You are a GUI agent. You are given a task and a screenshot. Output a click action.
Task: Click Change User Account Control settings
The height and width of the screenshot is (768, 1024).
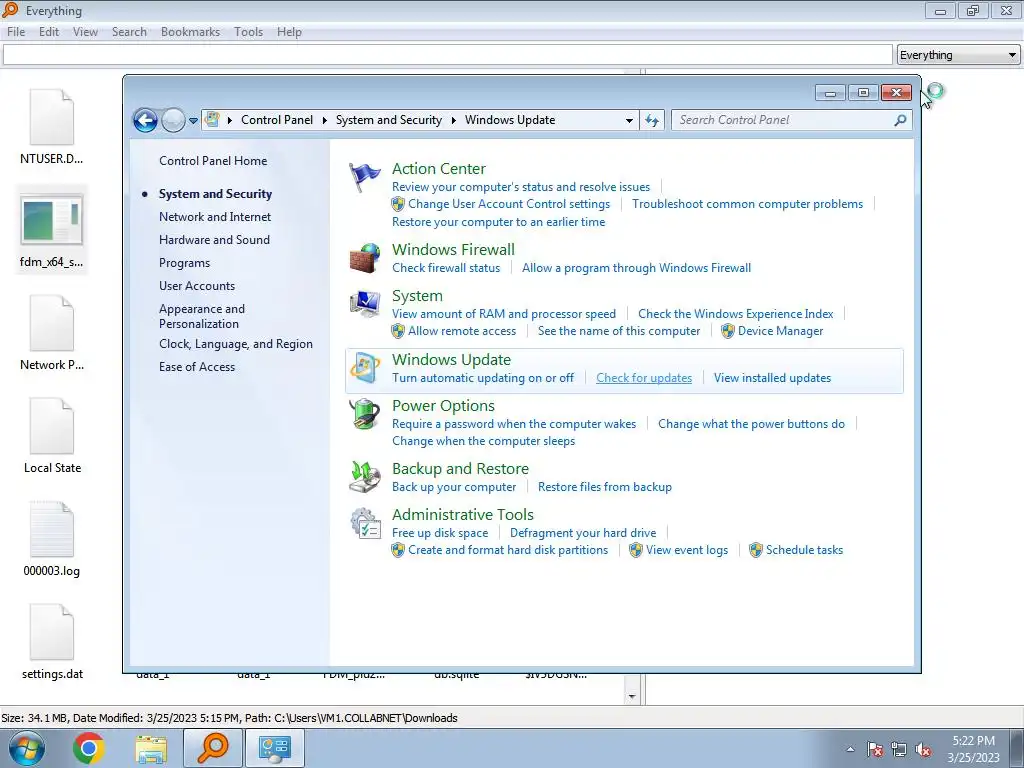[x=509, y=204]
